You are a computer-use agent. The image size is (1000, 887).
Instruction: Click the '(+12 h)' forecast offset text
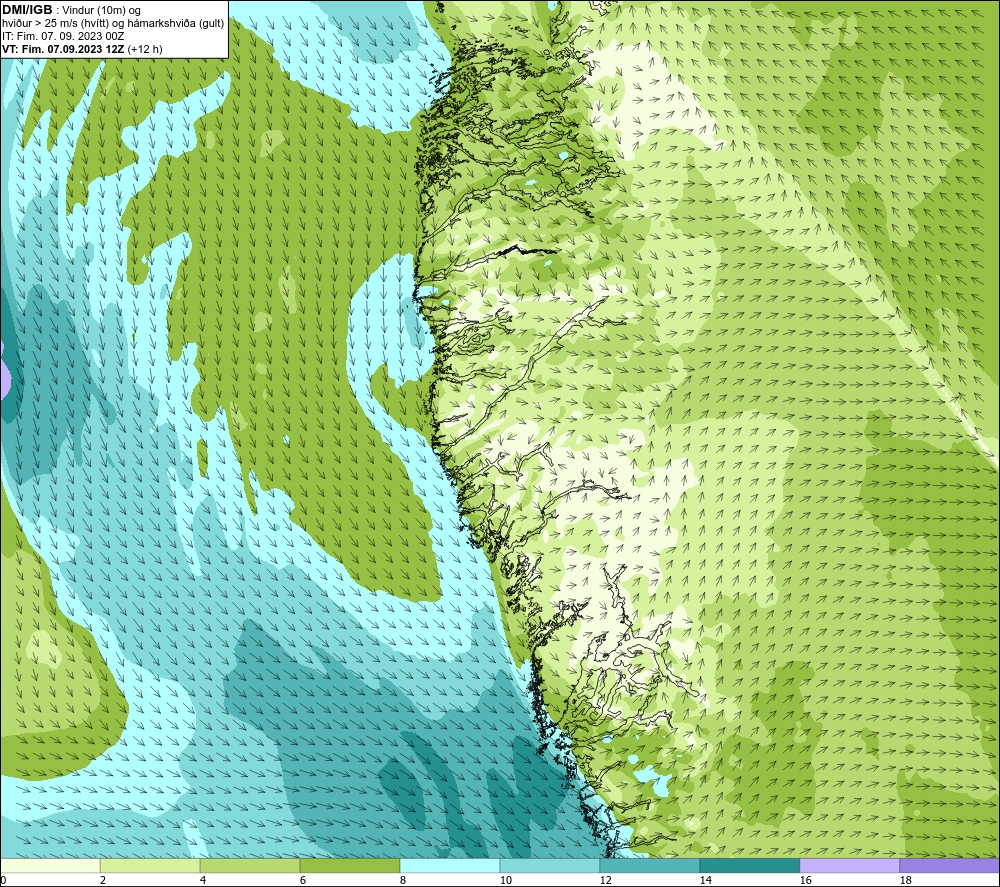pyautogui.click(x=145, y=49)
